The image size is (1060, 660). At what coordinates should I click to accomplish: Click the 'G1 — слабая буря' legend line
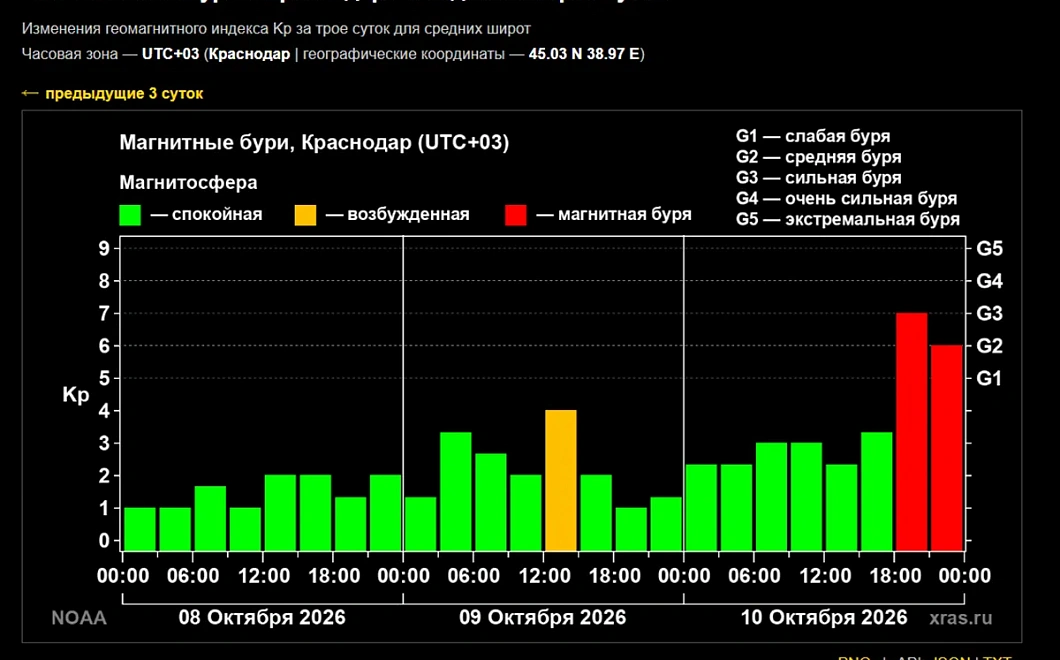click(x=813, y=136)
